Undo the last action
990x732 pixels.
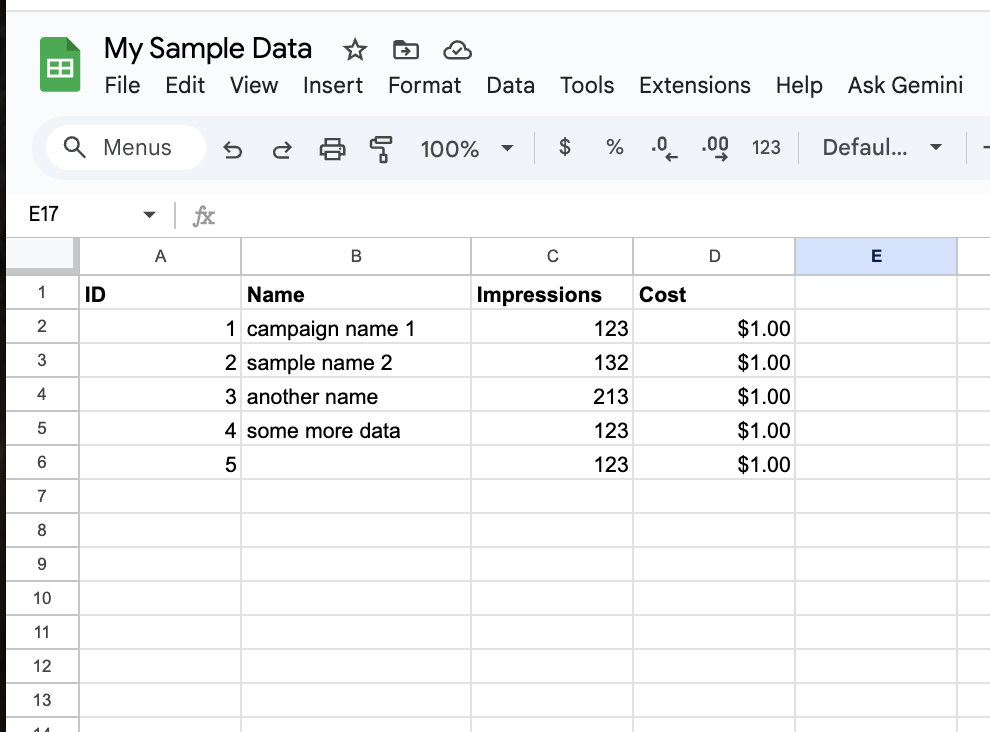tap(233, 149)
